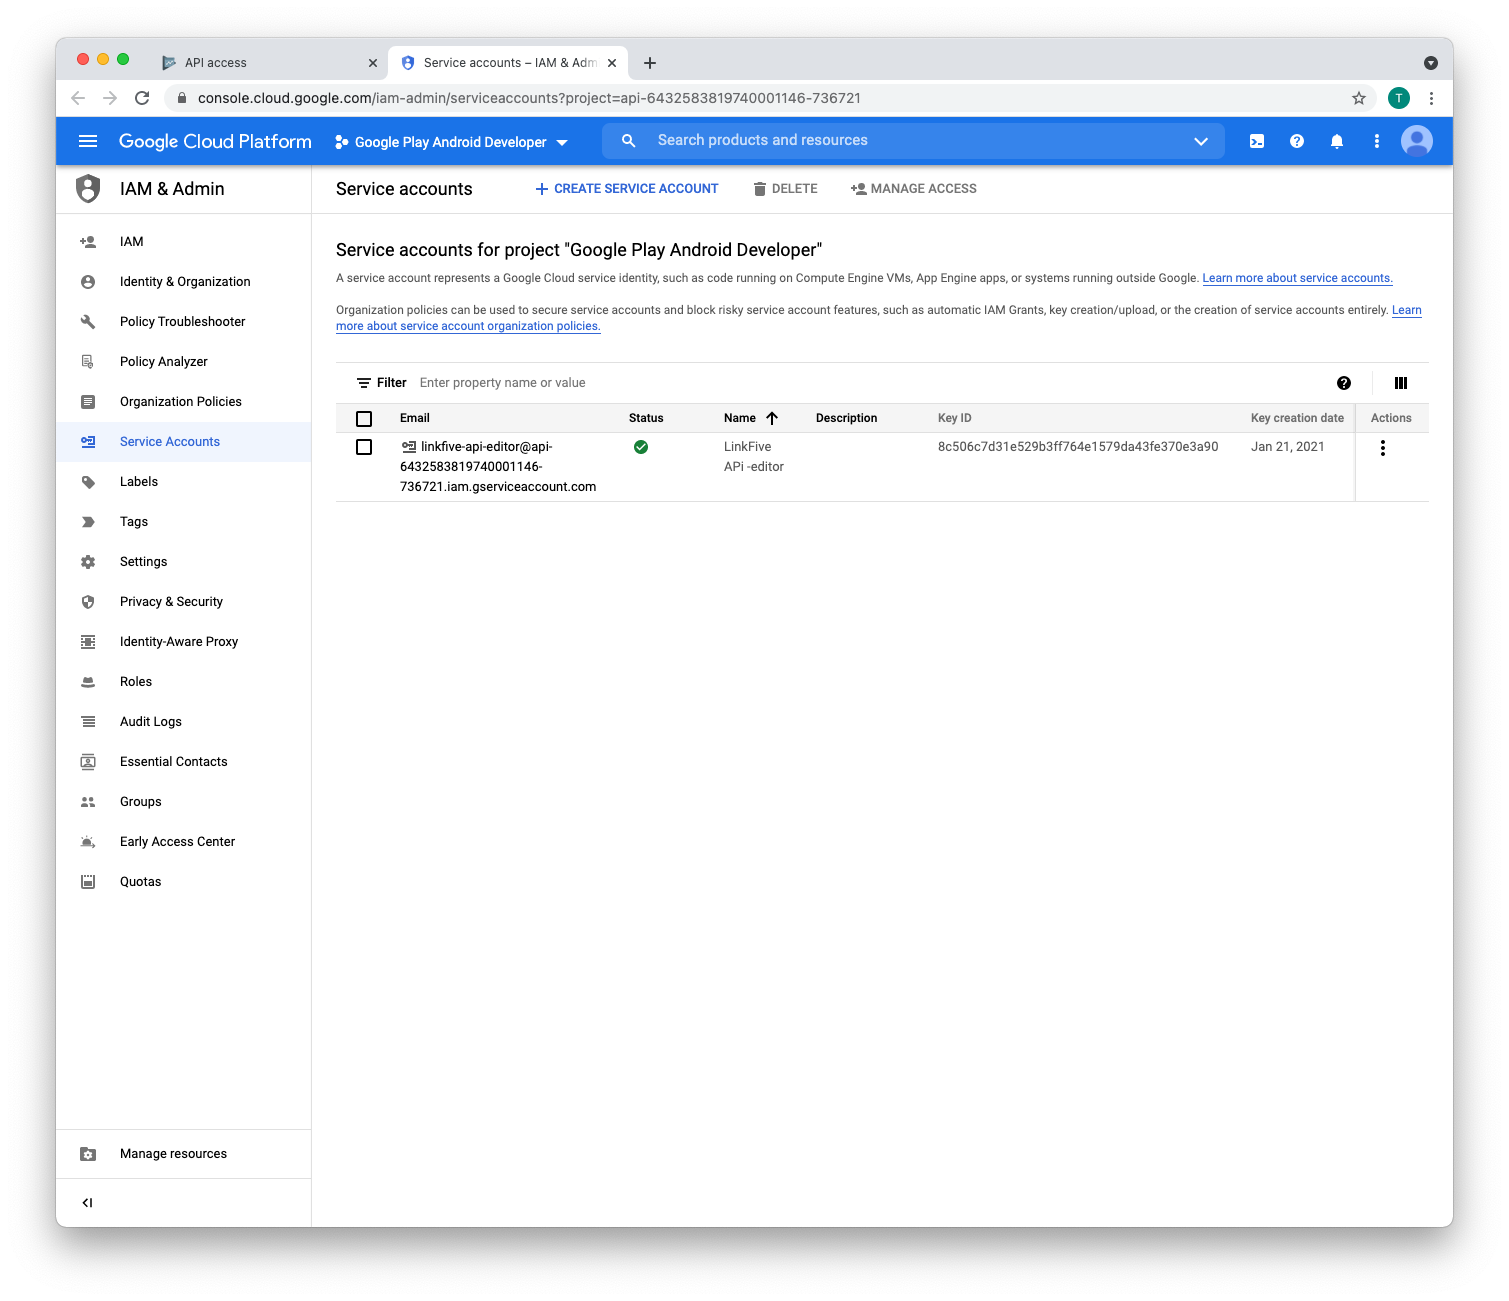Open Google Play Android Developer project selector
This screenshot has height=1301, width=1509.
click(x=452, y=142)
